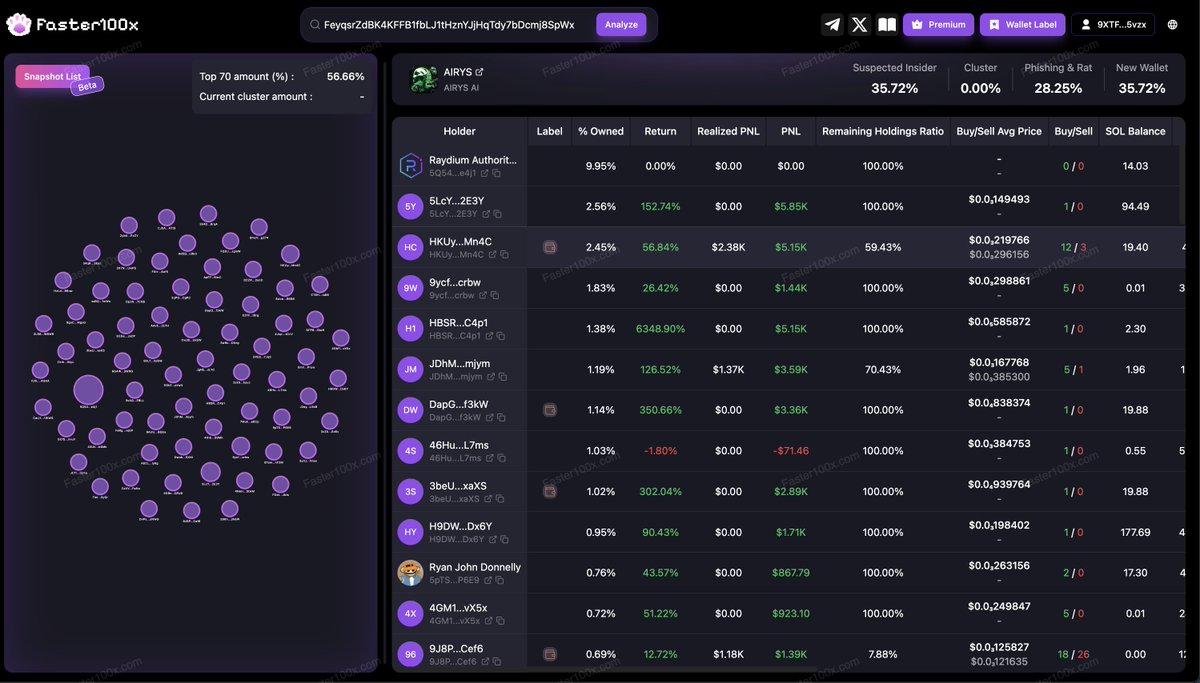This screenshot has height=683, width=1200.
Task: Sort by Remaining Holdings Ratio header
Action: (x=882, y=131)
